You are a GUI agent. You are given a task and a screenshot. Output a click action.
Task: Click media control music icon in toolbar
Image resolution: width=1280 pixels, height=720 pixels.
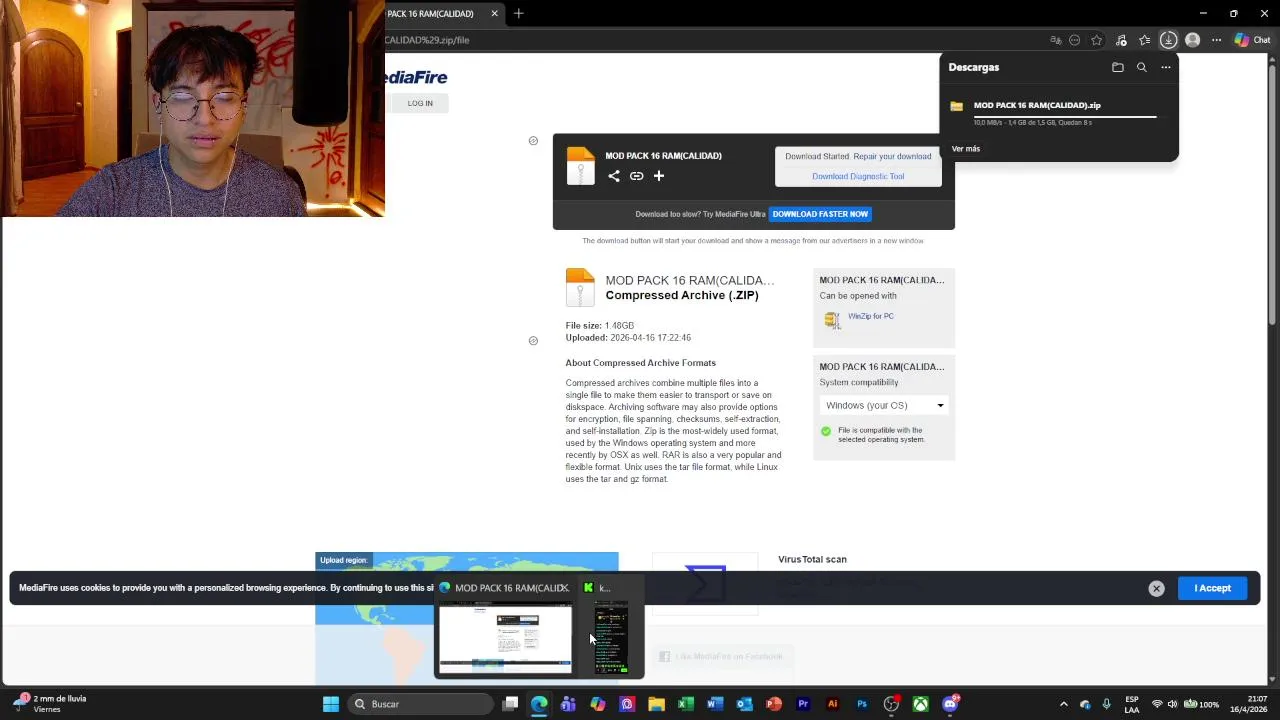coord(1121,40)
